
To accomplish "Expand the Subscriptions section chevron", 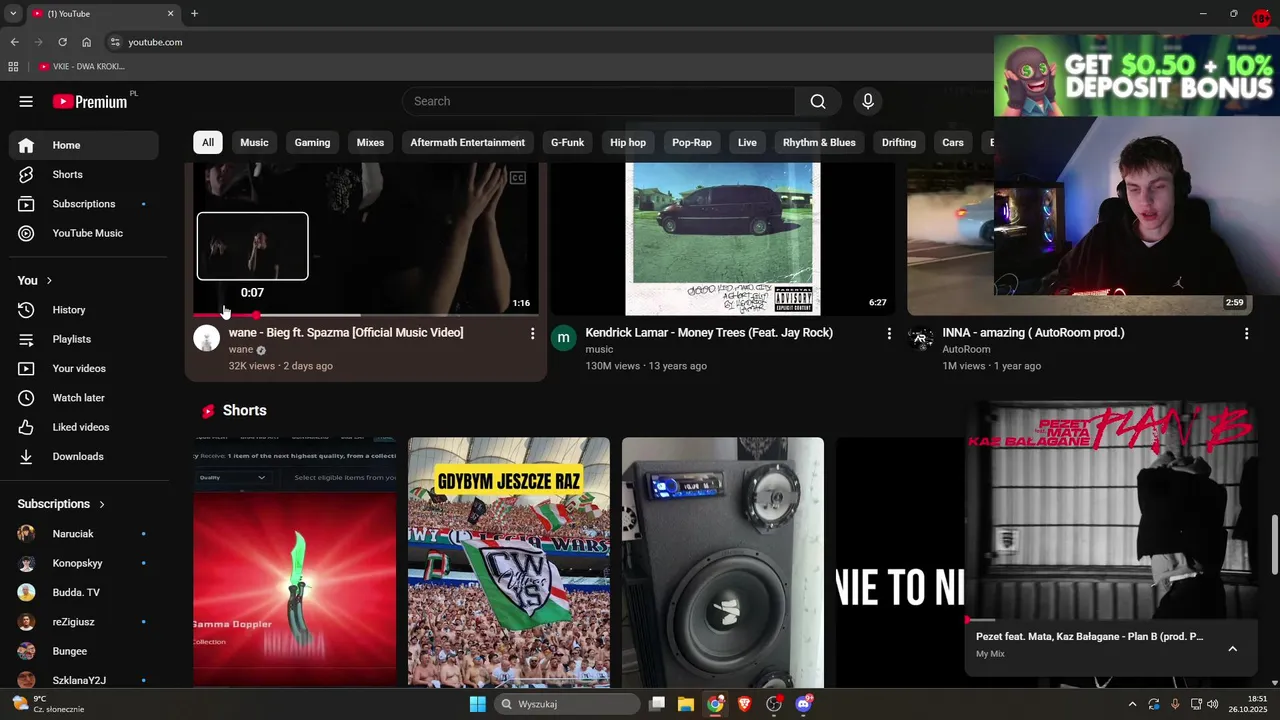I will point(101,504).
